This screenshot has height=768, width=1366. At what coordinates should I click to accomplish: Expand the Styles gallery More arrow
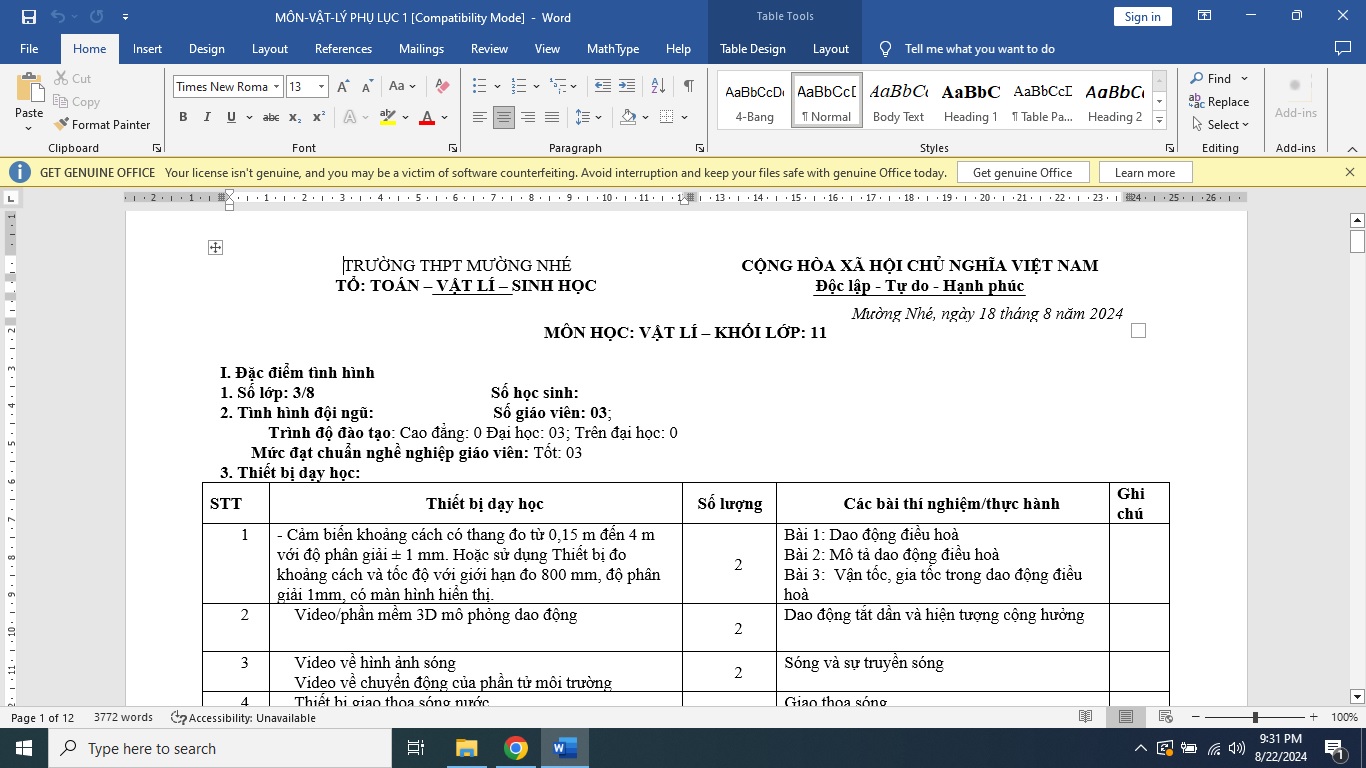[1159, 121]
